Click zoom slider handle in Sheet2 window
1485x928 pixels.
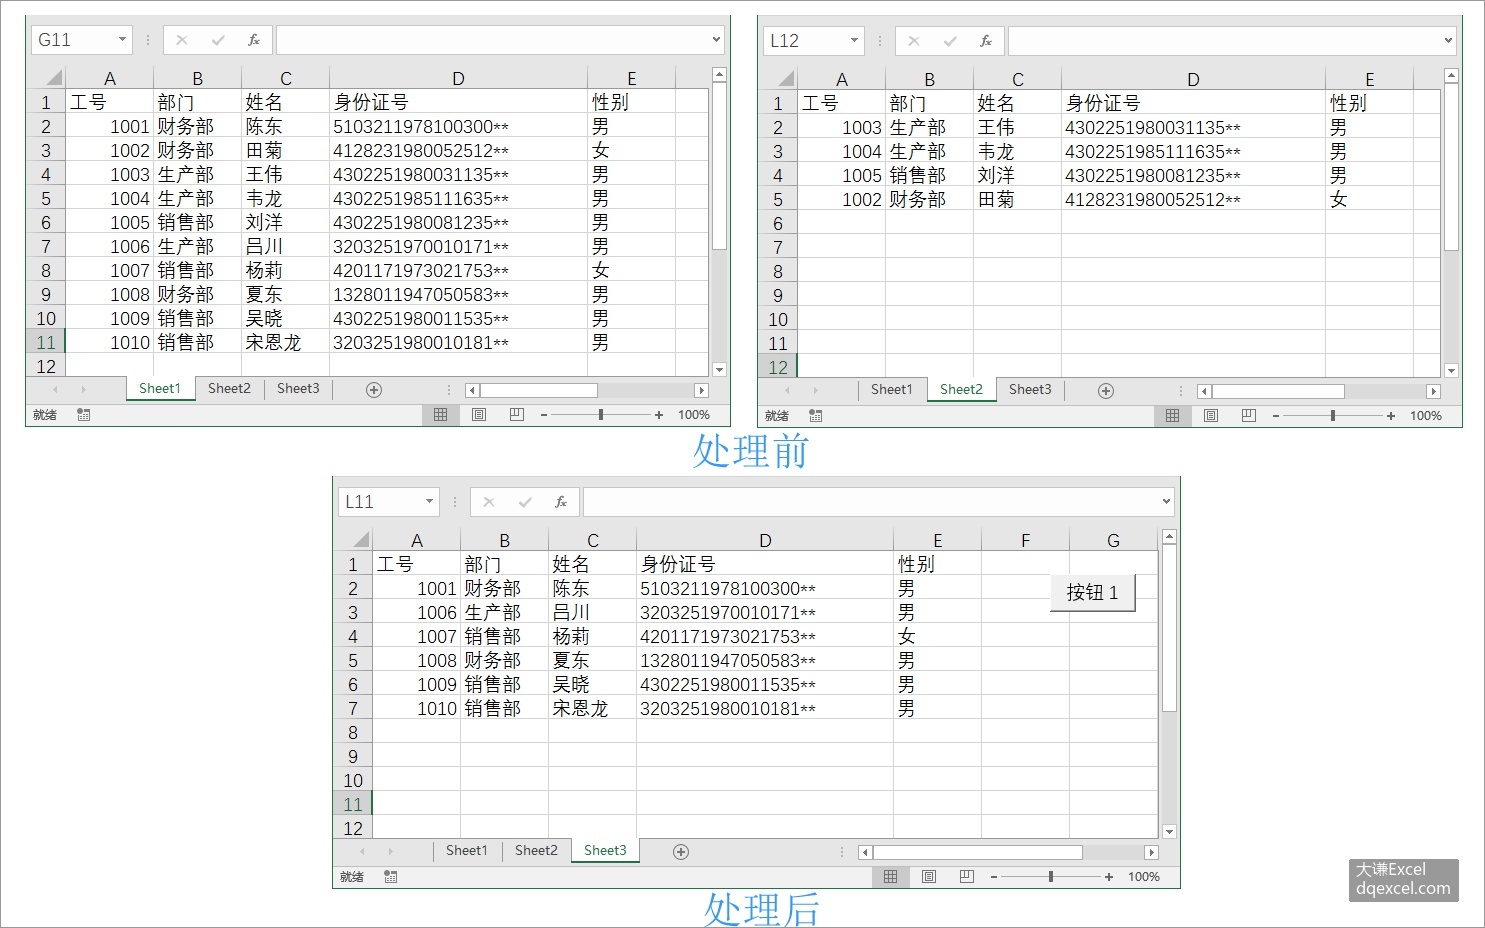1333,416
